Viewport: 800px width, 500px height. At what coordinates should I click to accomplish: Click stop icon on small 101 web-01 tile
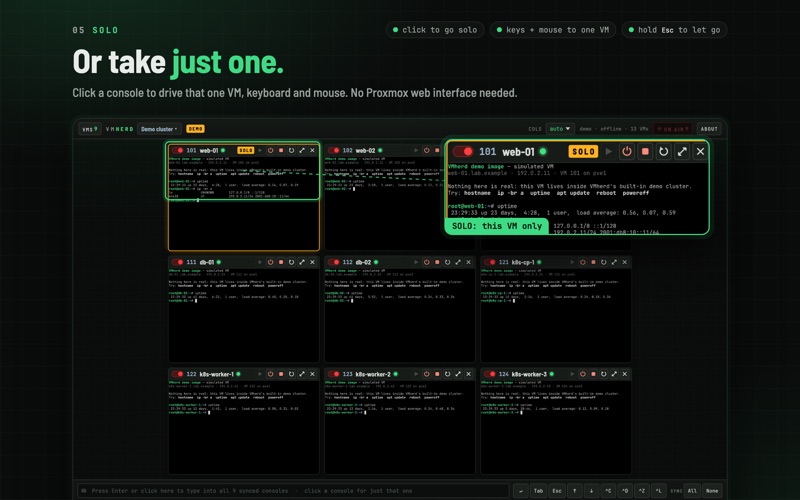coord(281,151)
